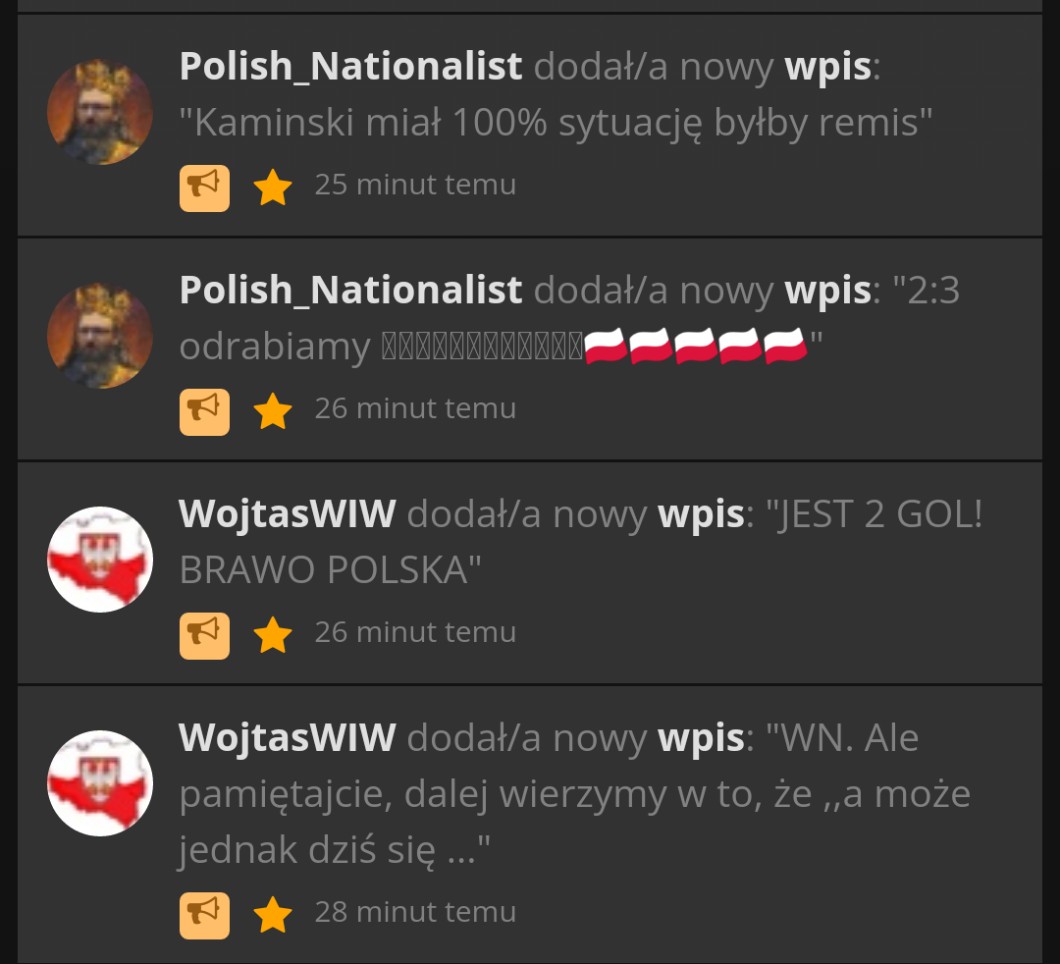Viewport: 1060px width, 964px height.
Task: Open the wpis link on BRAWO POLSKA entry
Action: 701,516
